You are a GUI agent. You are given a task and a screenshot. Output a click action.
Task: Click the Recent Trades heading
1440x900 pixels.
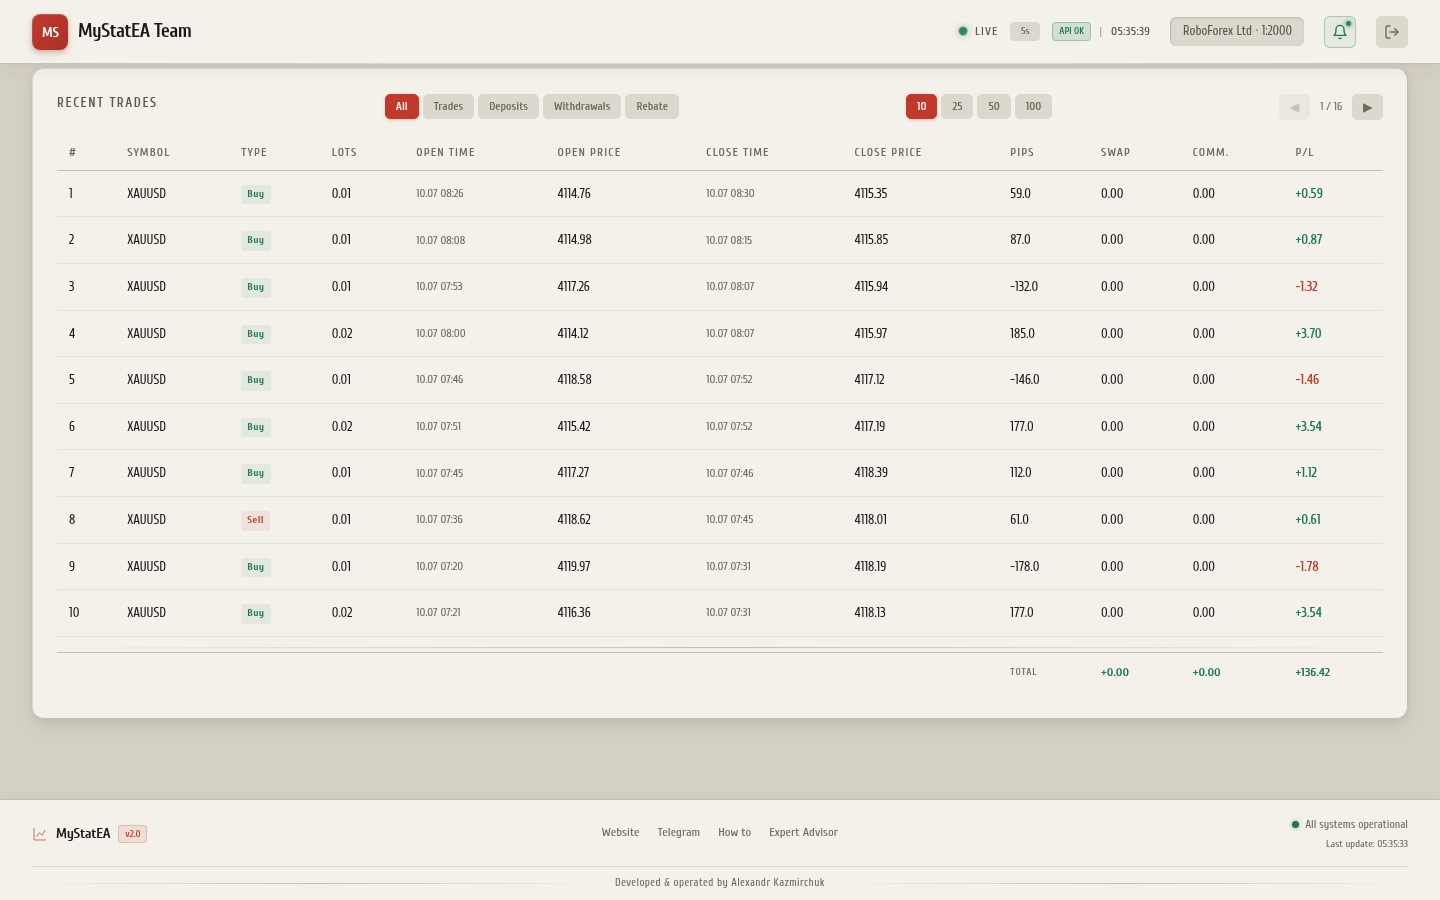[x=107, y=103]
